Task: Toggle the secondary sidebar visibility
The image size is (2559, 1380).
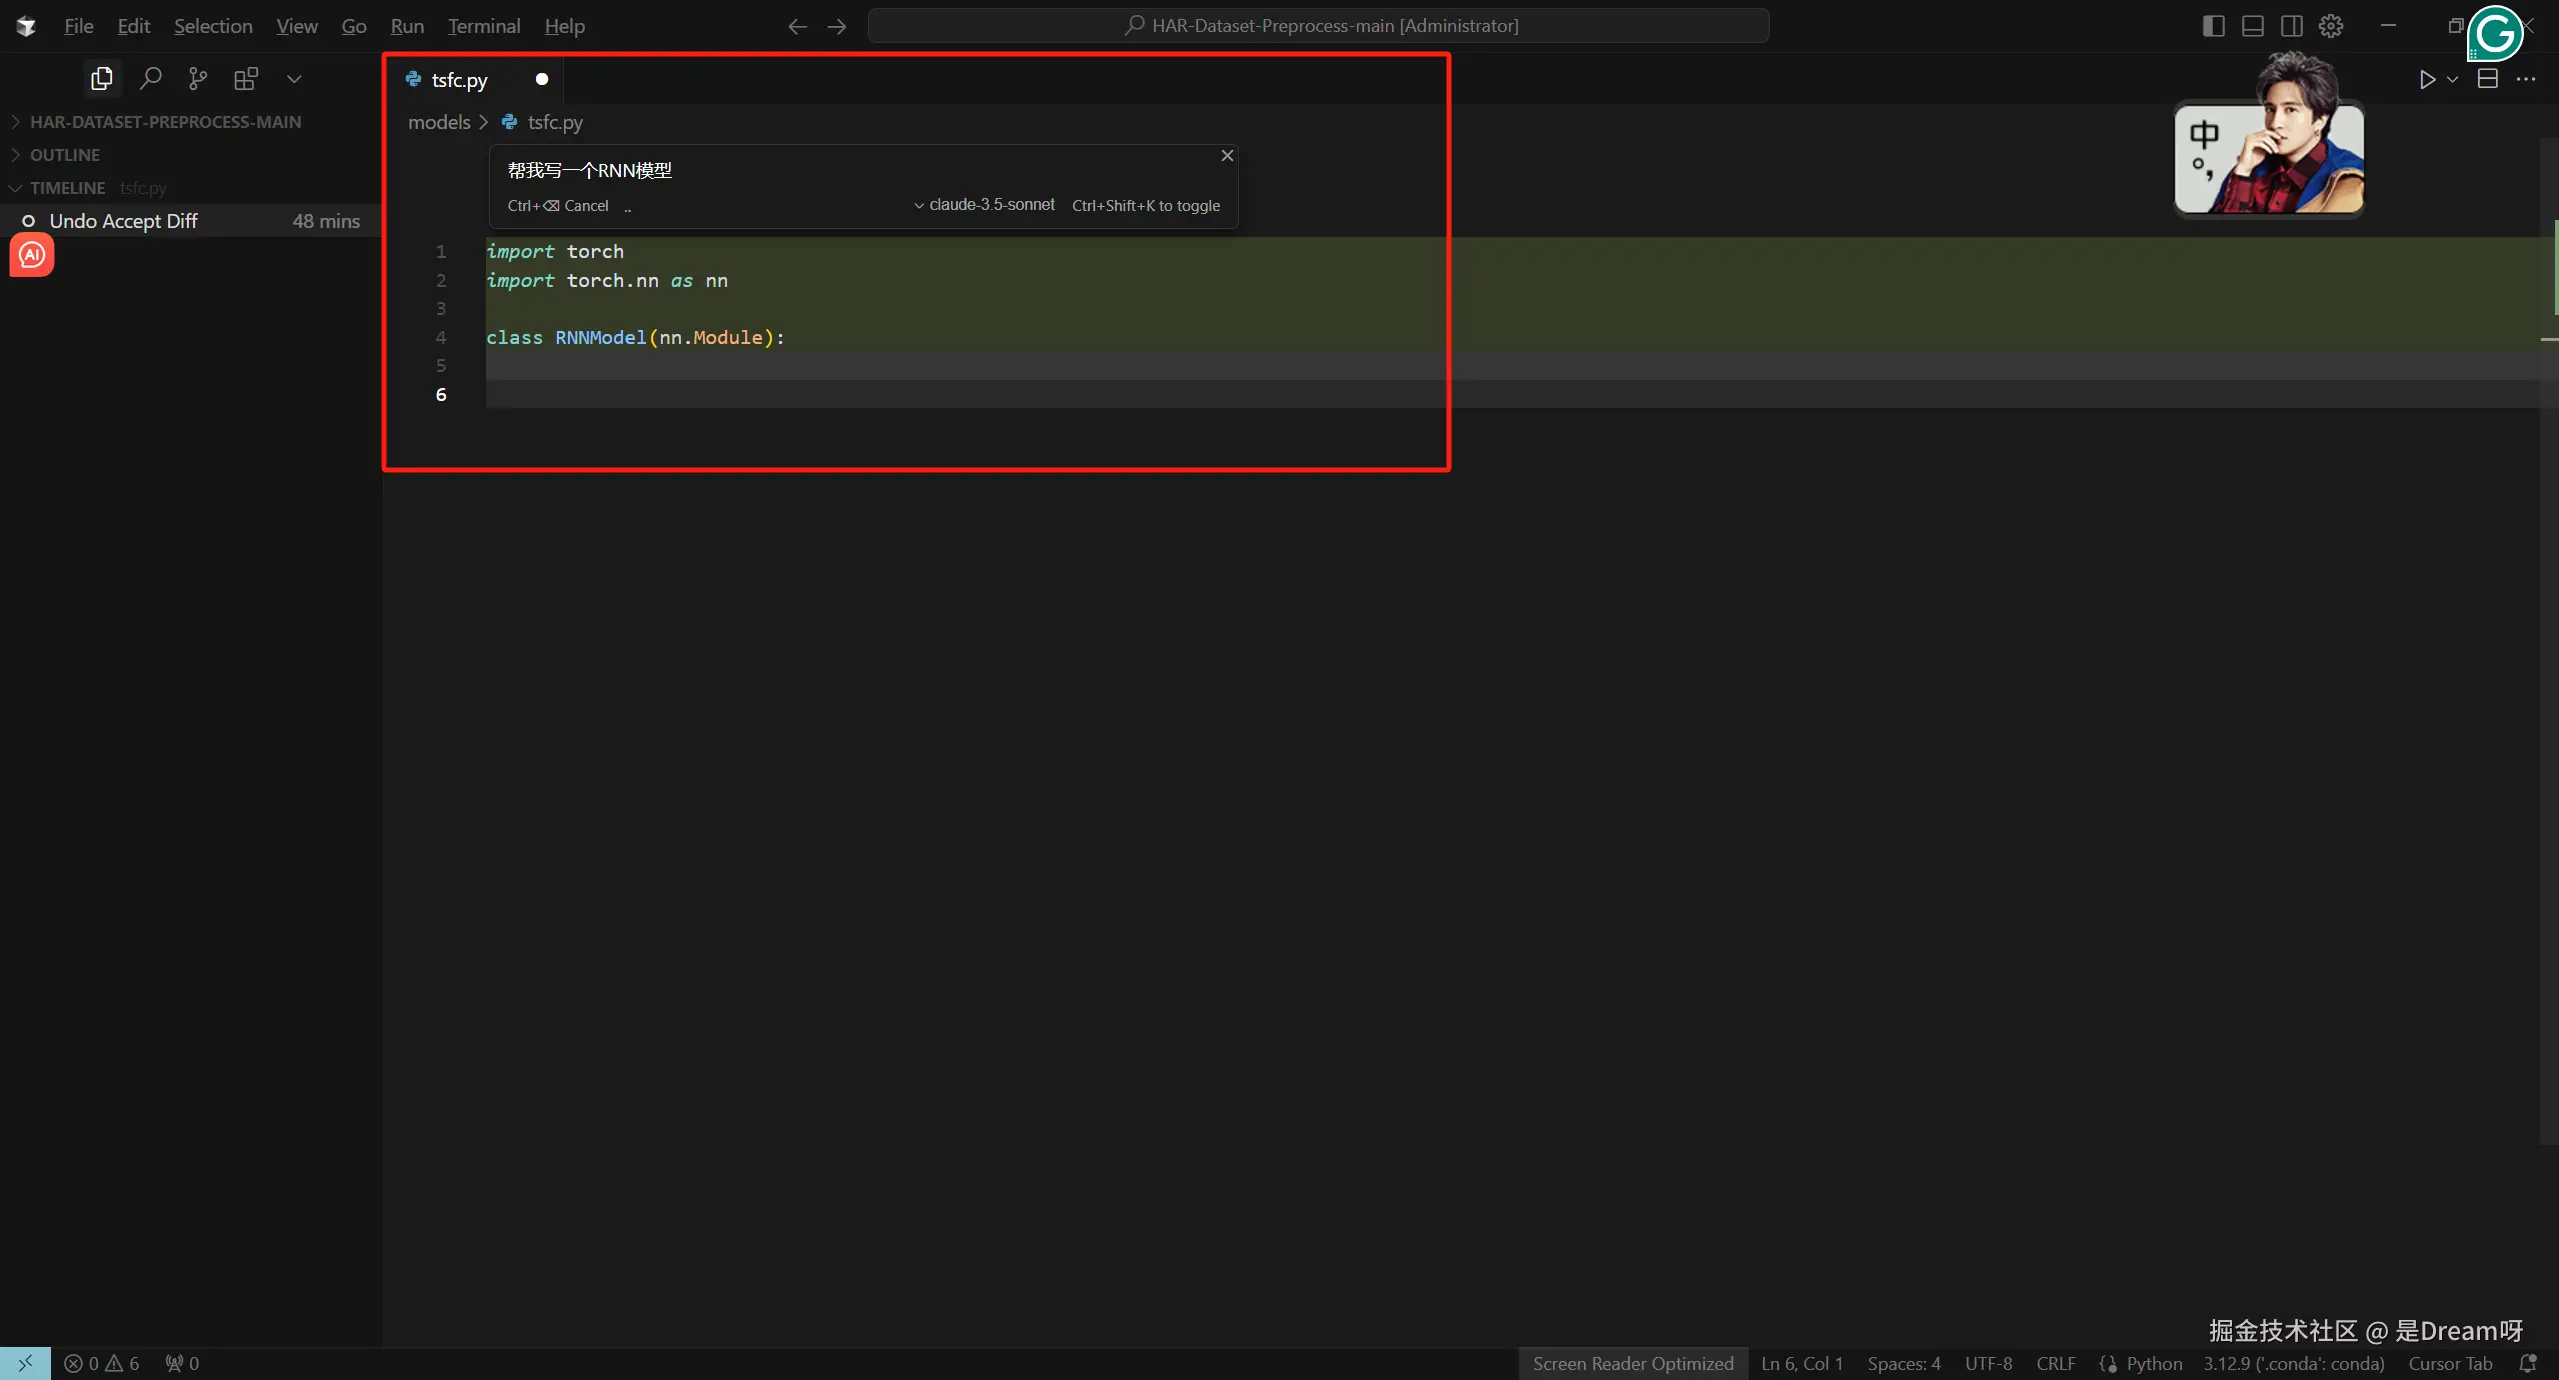Action: [x=2291, y=26]
